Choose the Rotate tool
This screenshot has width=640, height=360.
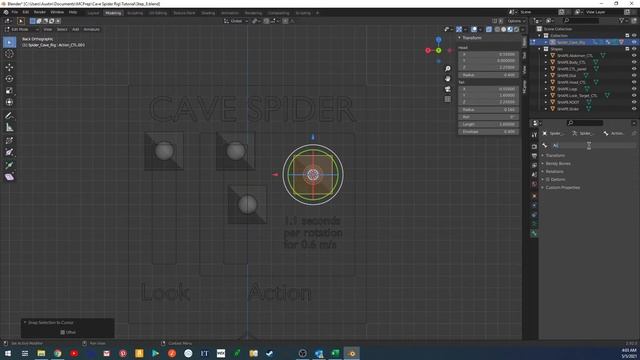(x=9, y=79)
